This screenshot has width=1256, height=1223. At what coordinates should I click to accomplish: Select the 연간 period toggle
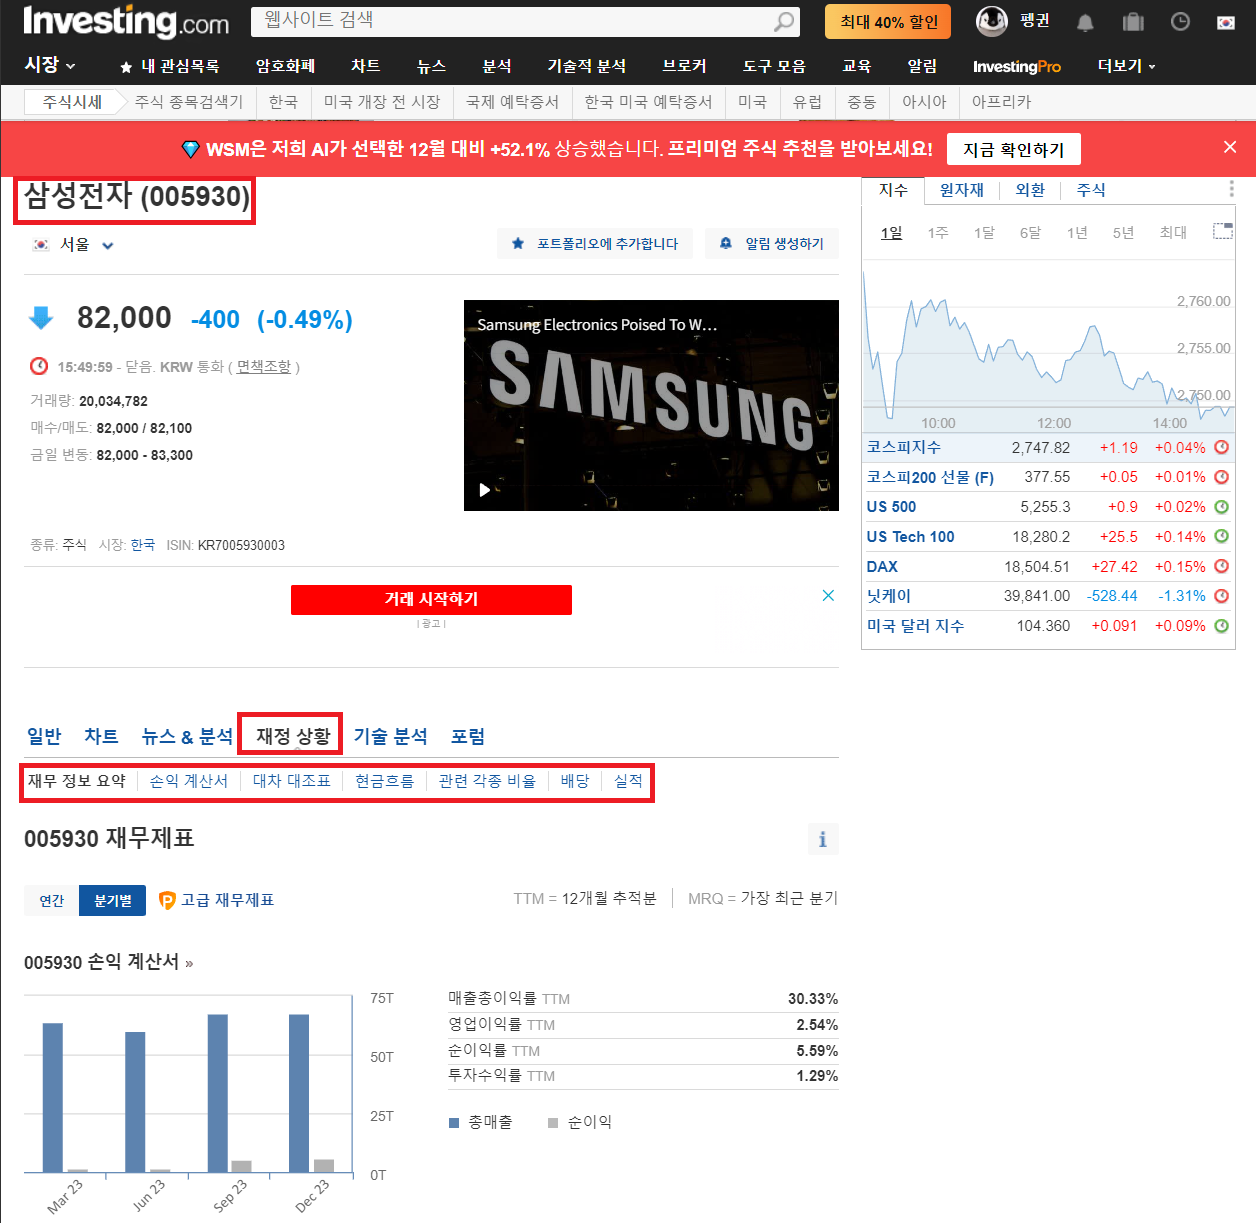[x=52, y=900]
